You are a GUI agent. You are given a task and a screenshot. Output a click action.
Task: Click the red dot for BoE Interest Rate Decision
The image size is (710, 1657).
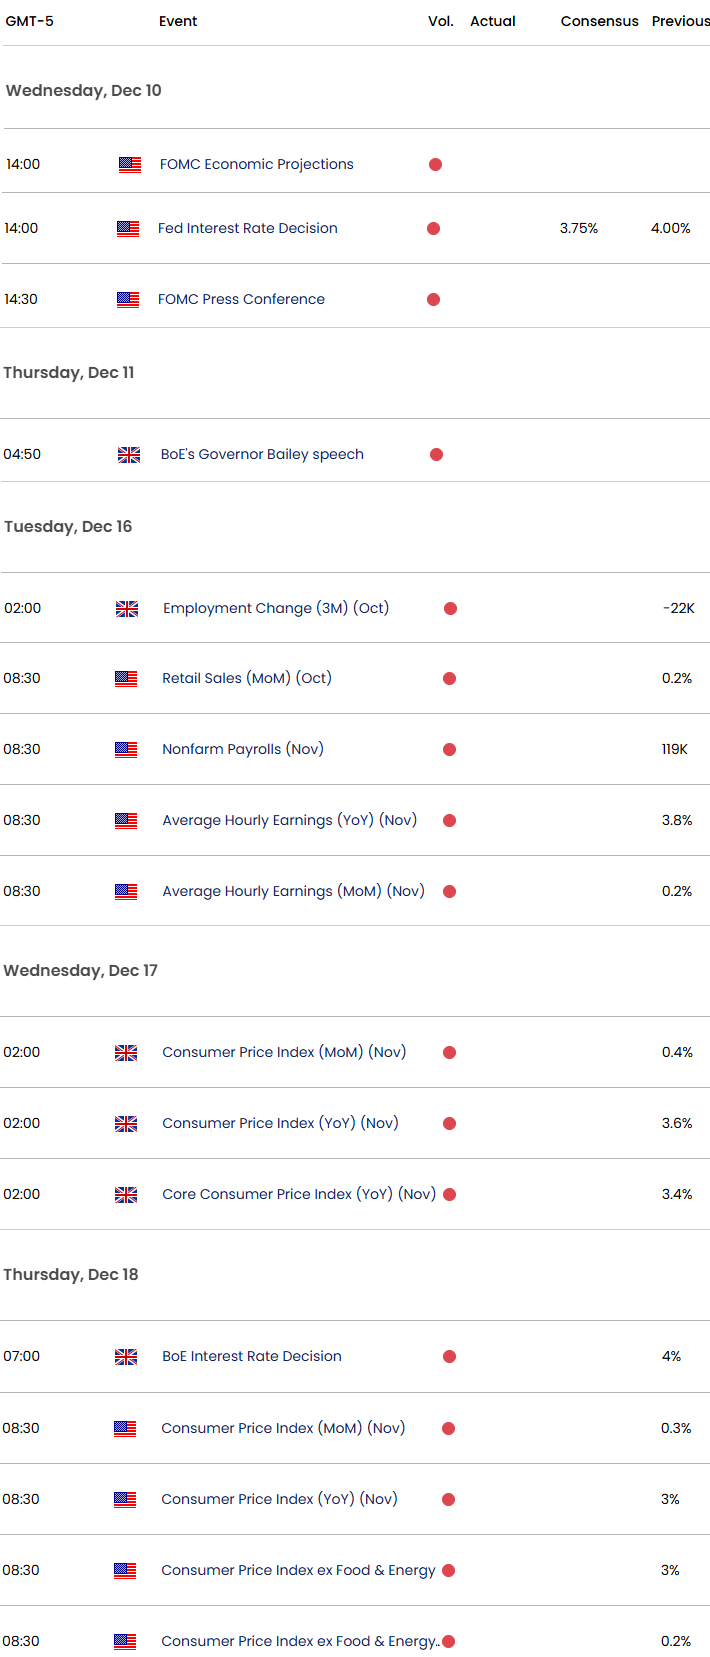click(450, 1357)
